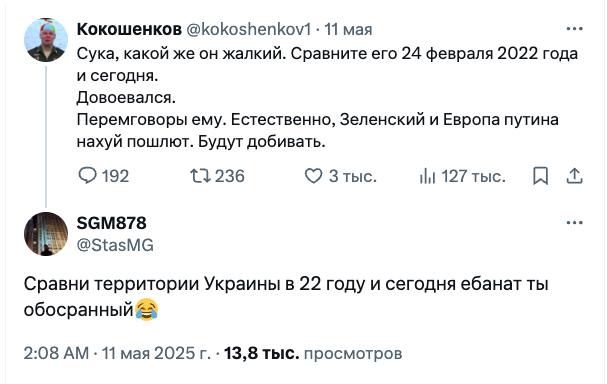The image size is (607, 384).
Task: View analytics bars icon with 127 тыс.
Action: [428, 177]
